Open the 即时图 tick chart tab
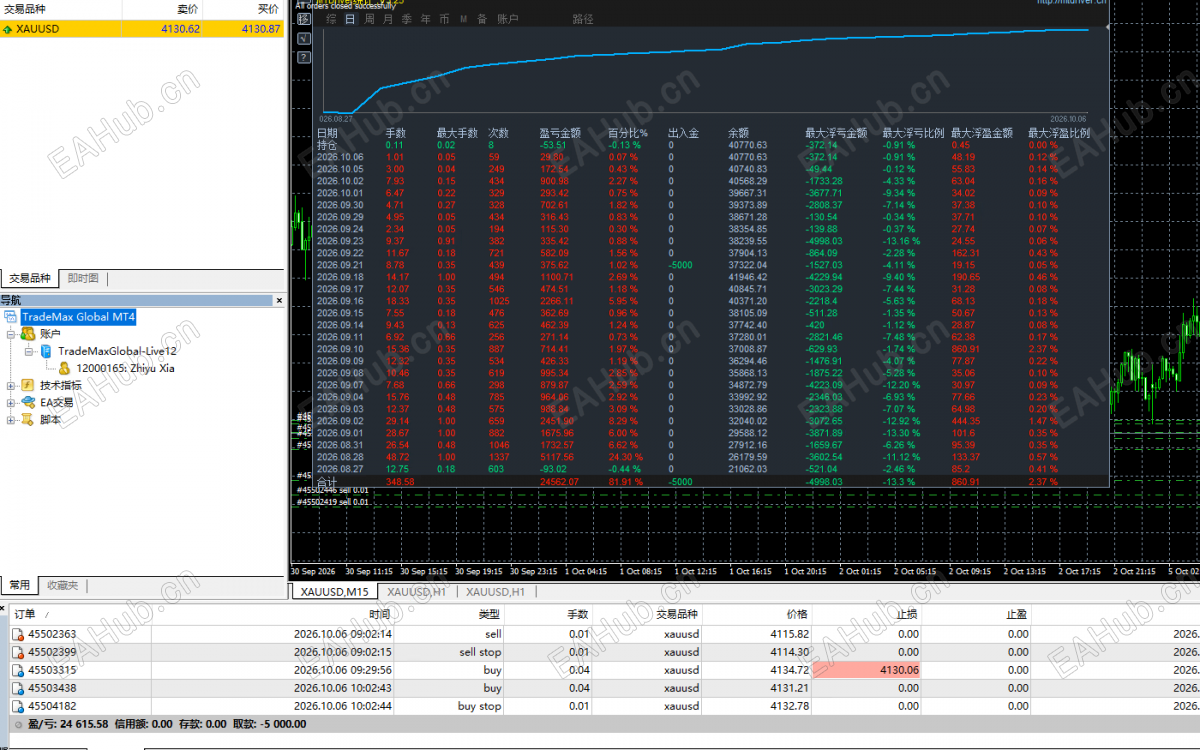The height and width of the screenshot is (750, 1200). pyautogui.click(x=83, y=279)
